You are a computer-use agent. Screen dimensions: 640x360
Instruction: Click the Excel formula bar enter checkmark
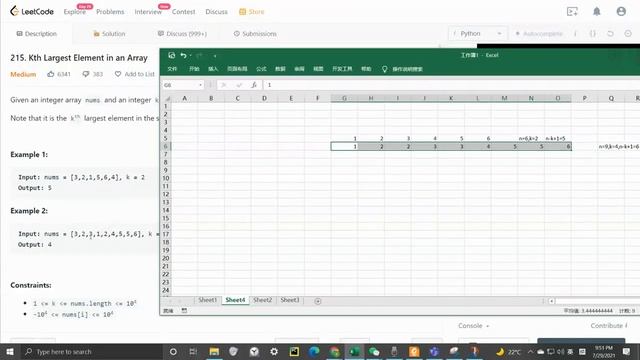point(239,85)
